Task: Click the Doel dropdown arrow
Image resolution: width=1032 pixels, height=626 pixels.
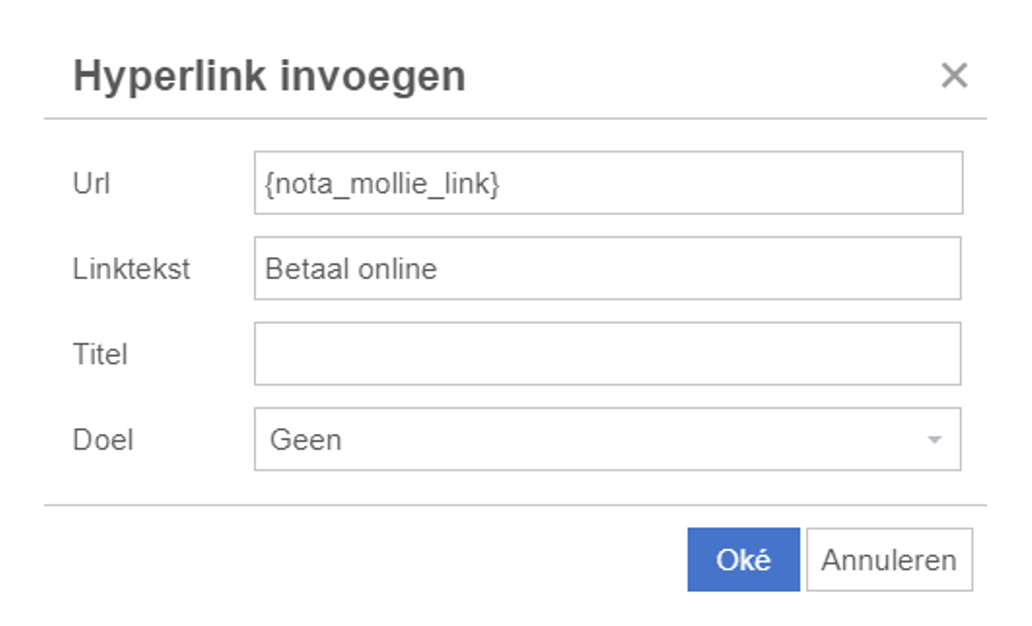Action: pyautogui.click(x=934, y=439)
